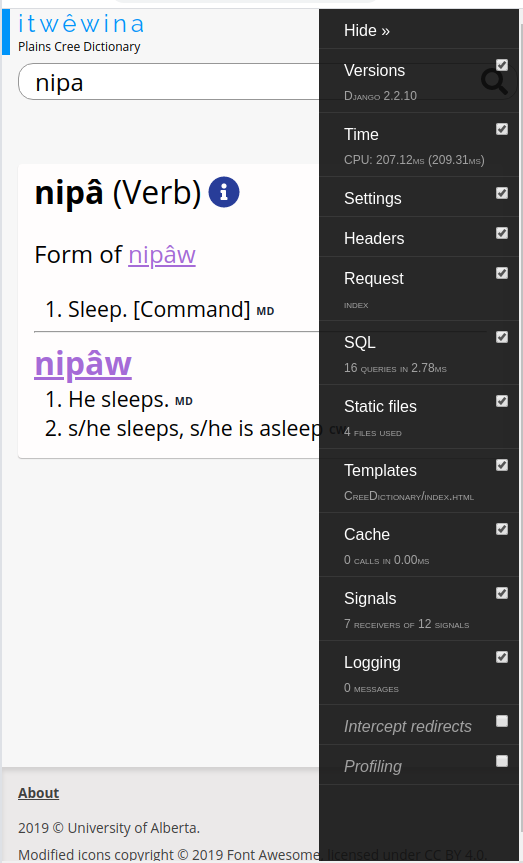523x863 pixels.
Task: Uncheck the Time panel checkbox
Action: pyautogui.click(x=502, y=129)
